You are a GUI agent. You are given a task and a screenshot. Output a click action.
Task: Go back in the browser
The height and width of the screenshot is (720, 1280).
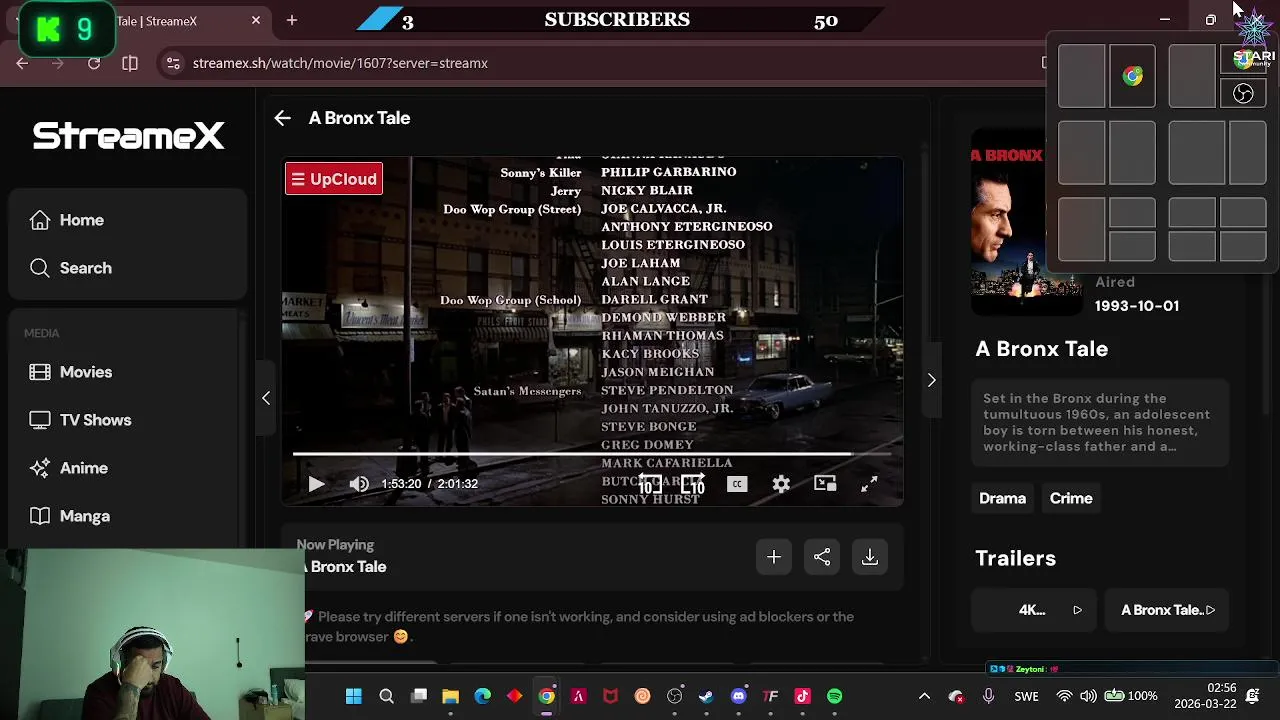tap(22, 63)
